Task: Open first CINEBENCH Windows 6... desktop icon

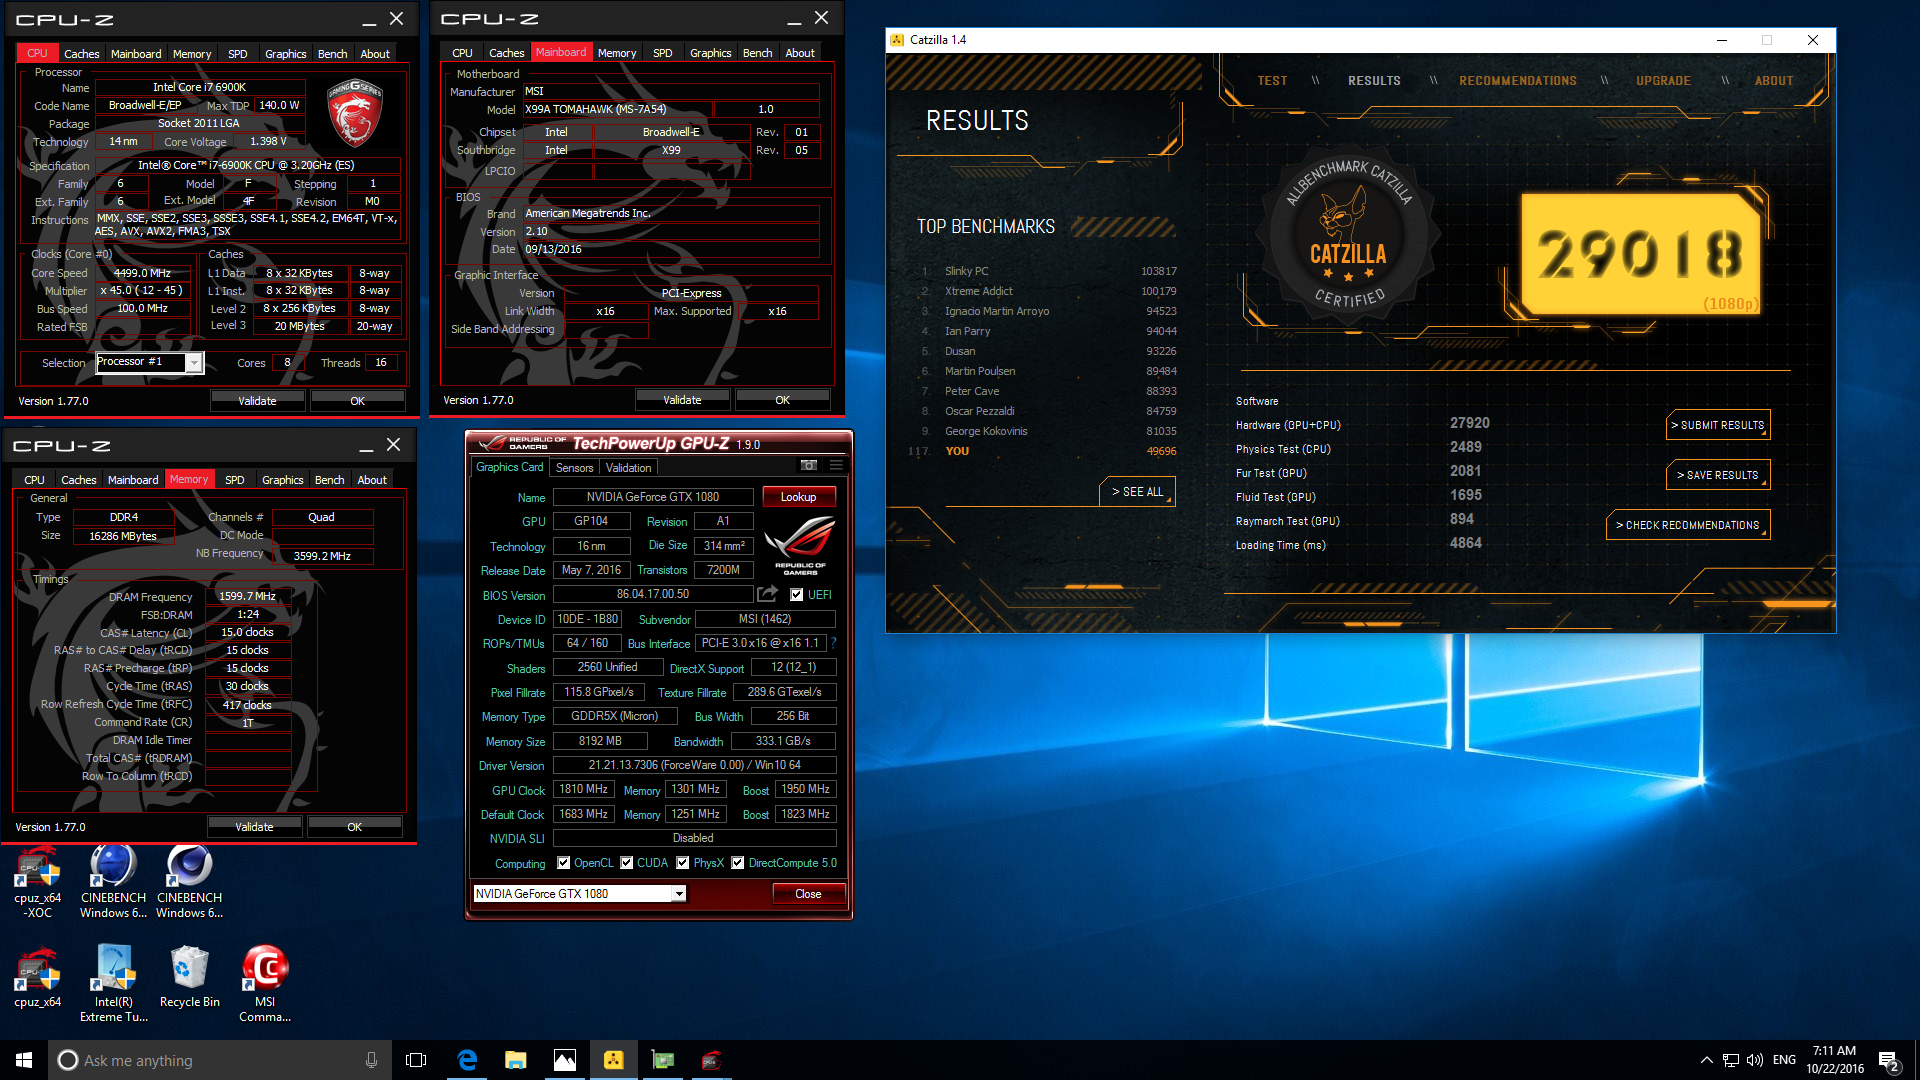Action: pos(113,883)
